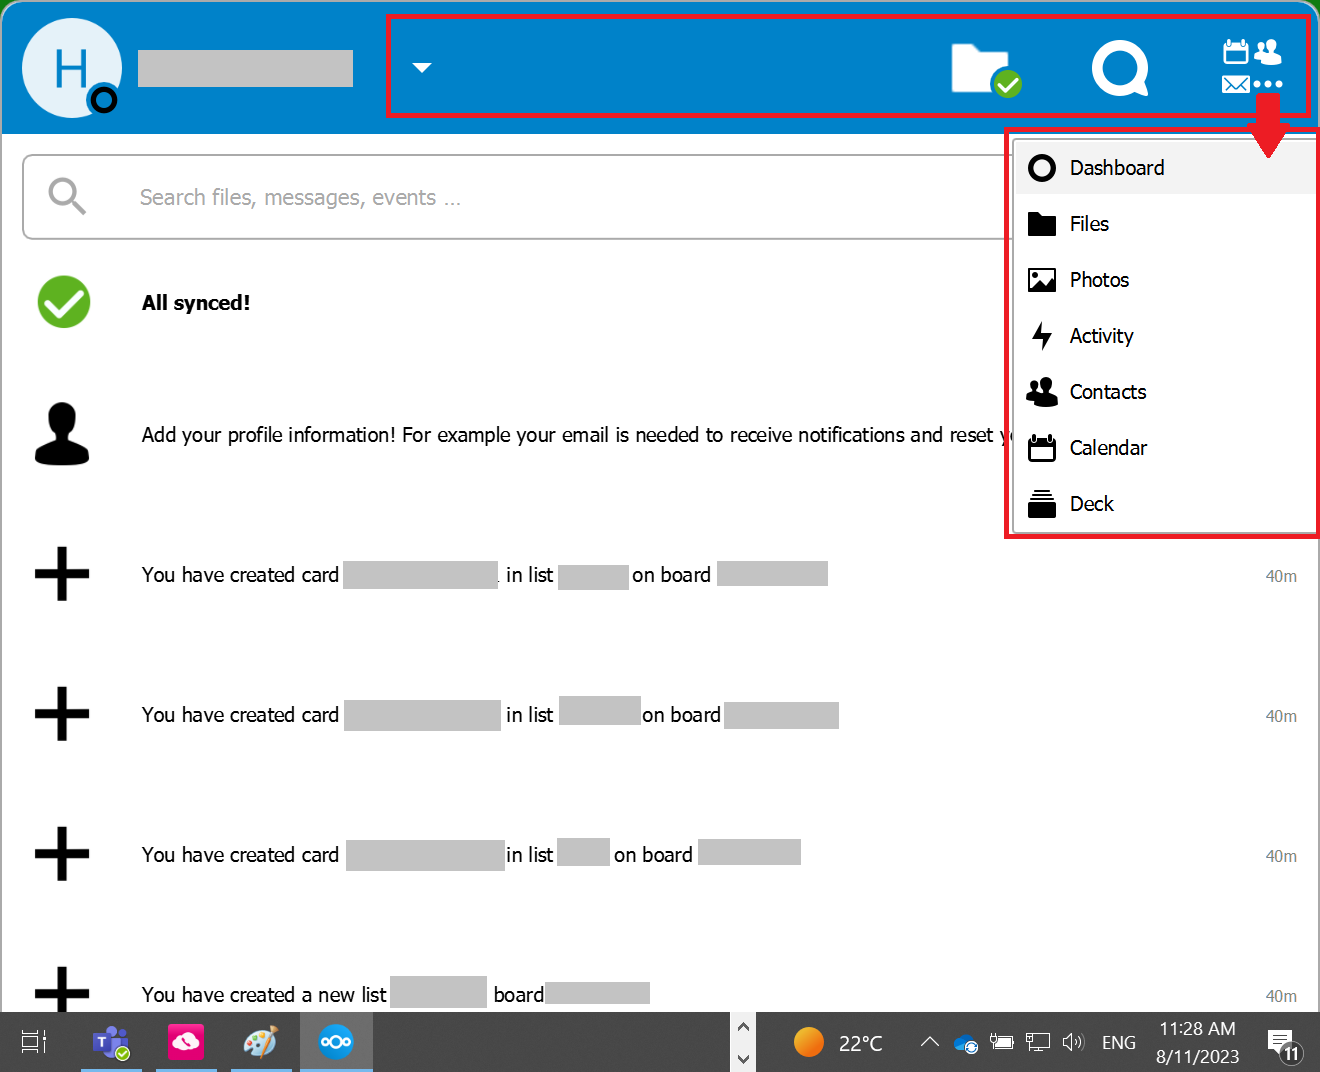Click the taskbar toolbar scroll up arrow
The image size is (1320, 1072).
[743, 1026]
